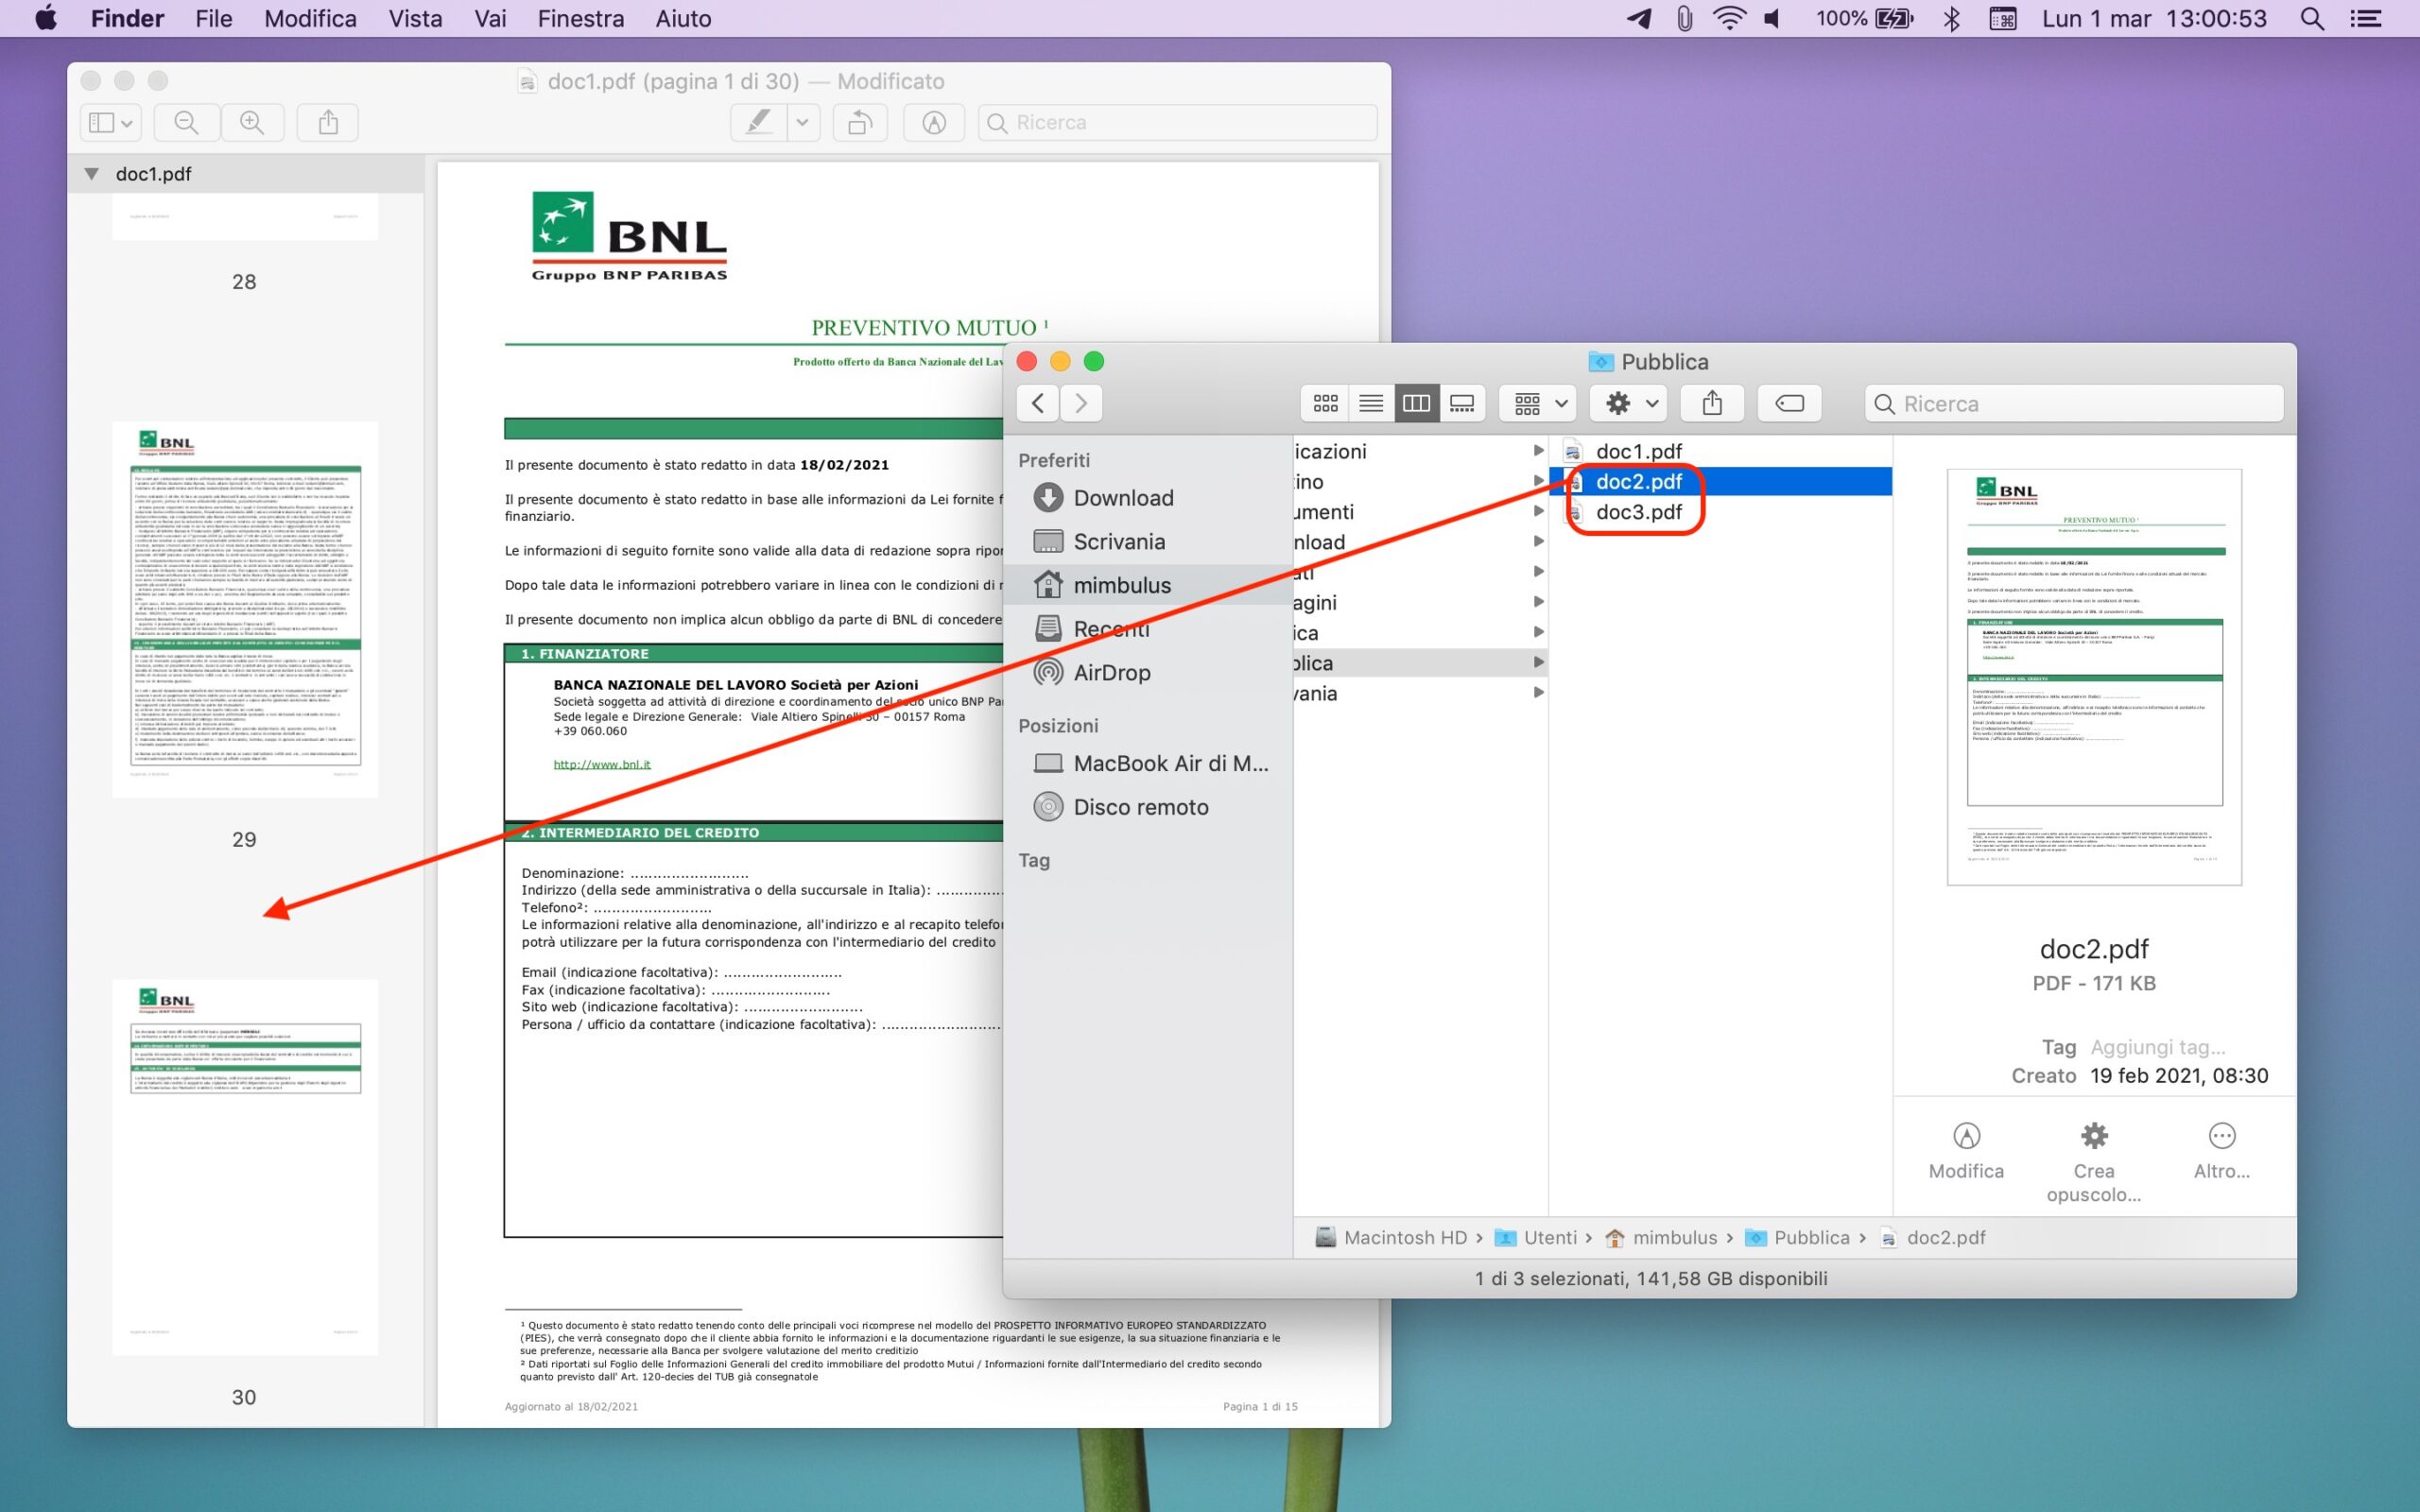The height and width of the screenshot is (1512, 2420).
Task: Select doc3.pdf in the file column
Action: [1638, 512]
